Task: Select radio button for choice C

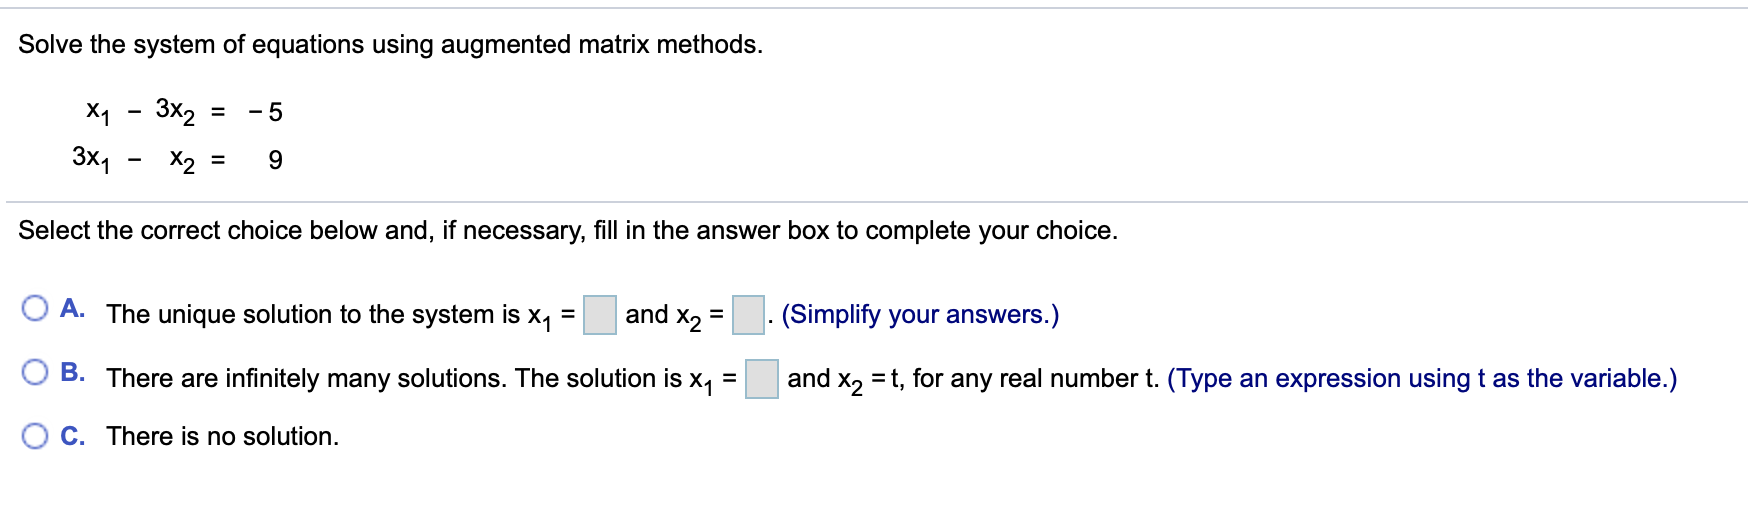Action: click(x=35, y=436)
